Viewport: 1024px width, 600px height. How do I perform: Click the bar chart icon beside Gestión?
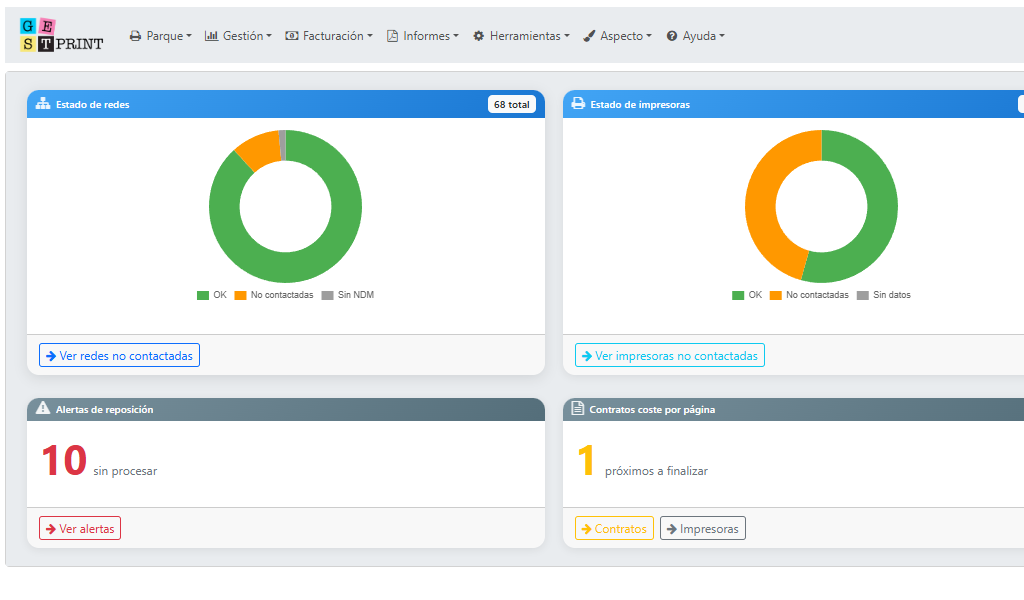[x=211, y=36]
